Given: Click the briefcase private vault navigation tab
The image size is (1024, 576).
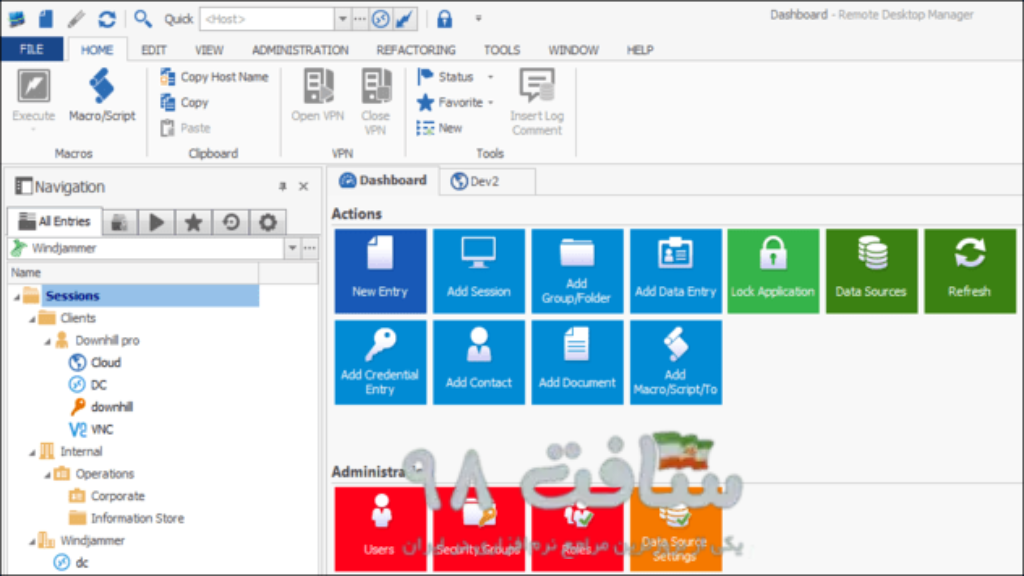Looking at the screenshot, I should tap(120, 223).
